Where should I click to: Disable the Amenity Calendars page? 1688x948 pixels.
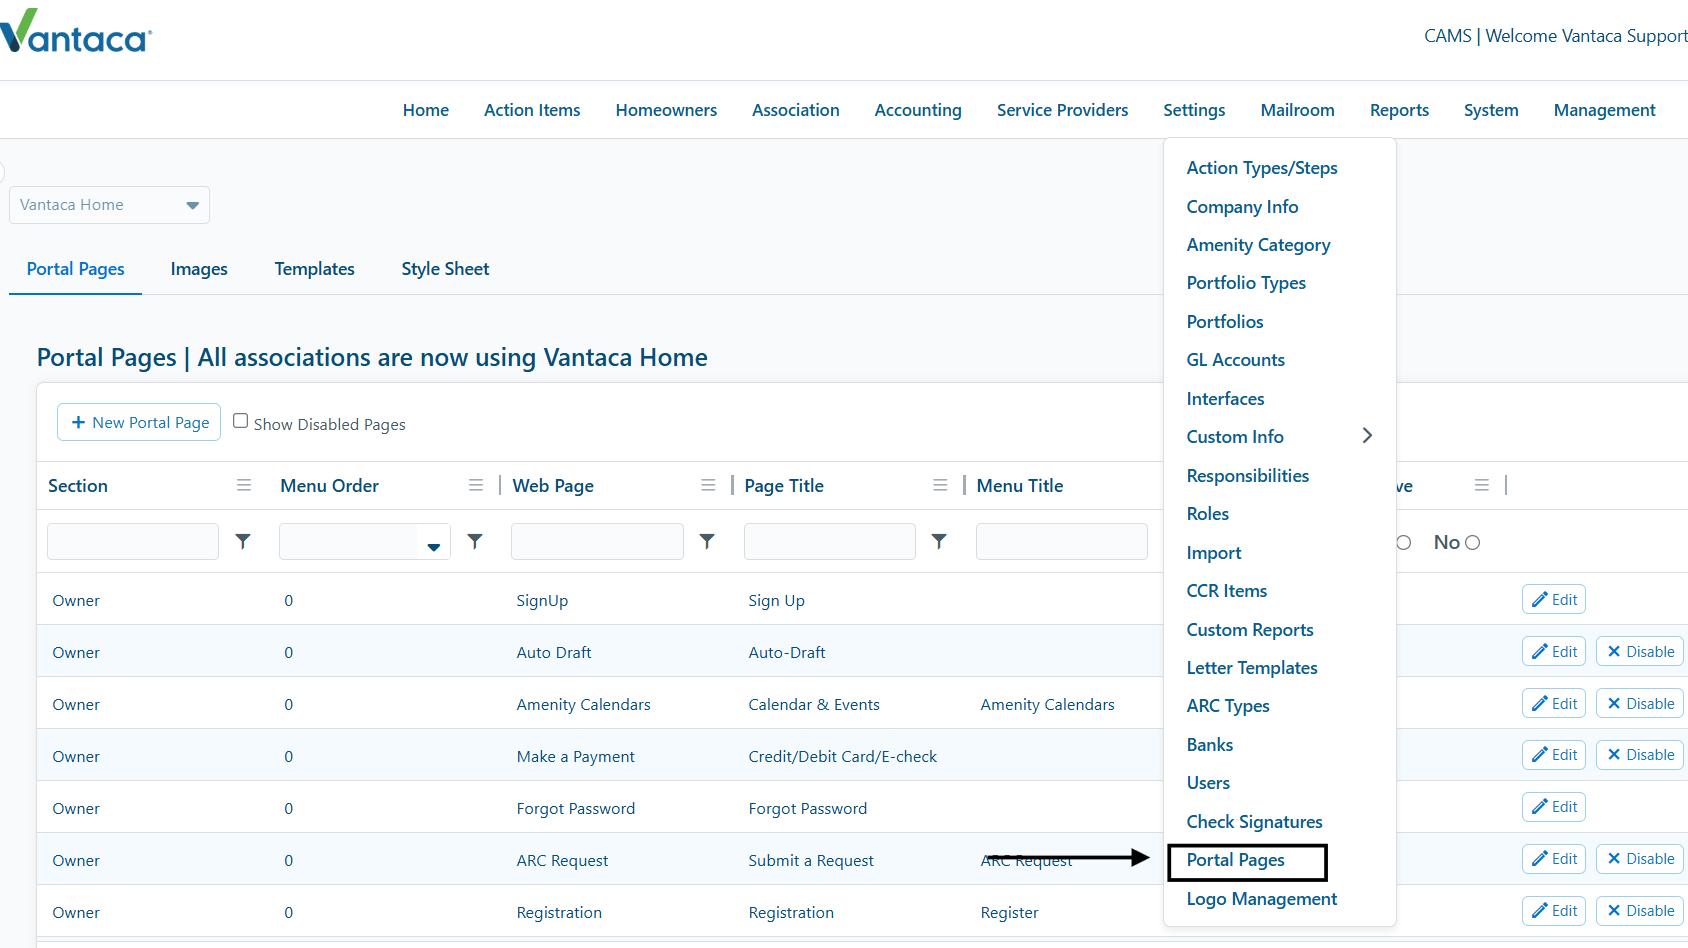(x=1640, y=703)
